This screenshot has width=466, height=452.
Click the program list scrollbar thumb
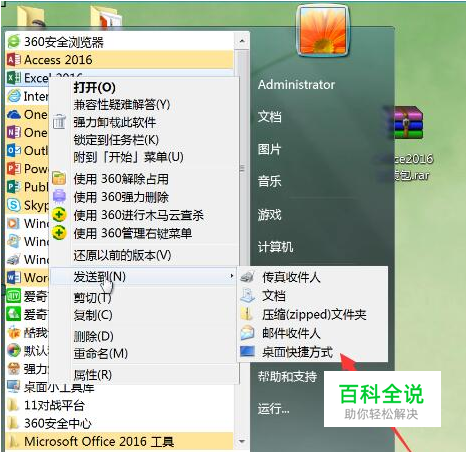pyautogui.click(x=242, y=168)
